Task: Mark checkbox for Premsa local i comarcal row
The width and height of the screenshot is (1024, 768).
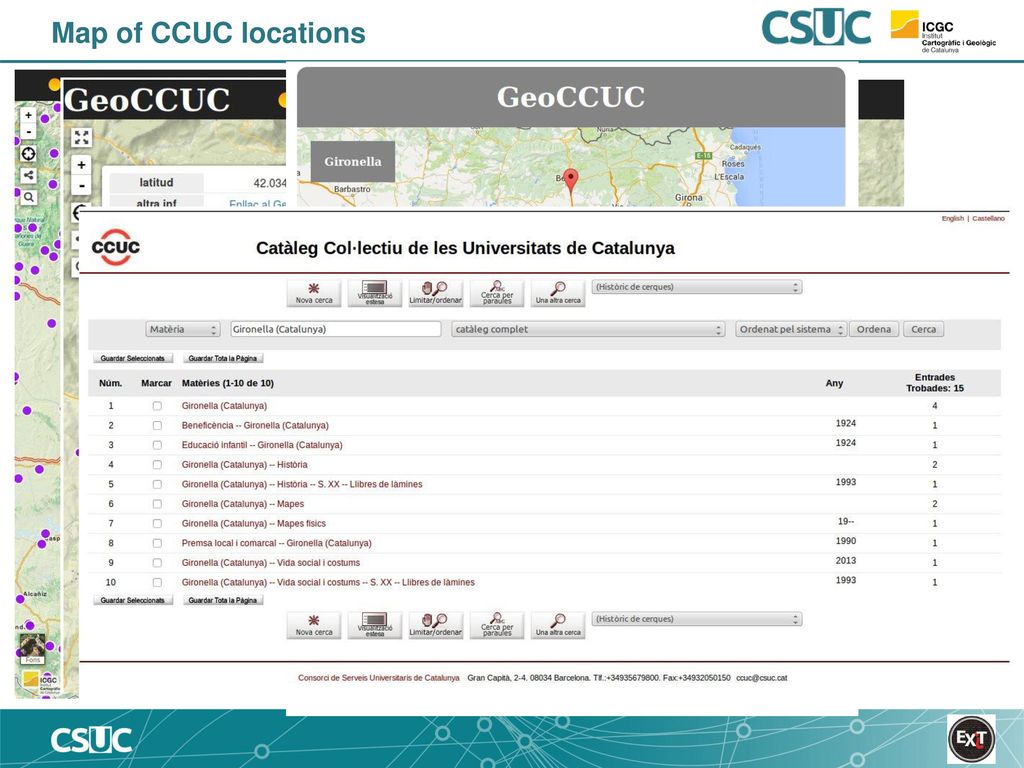Action: pos(157,543)
